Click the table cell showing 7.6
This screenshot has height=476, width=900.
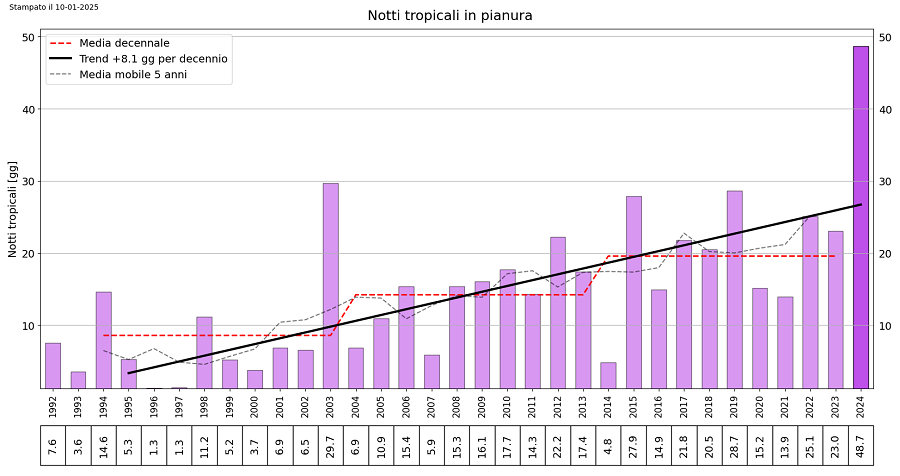pyautogui.click(x=53, y=445)
